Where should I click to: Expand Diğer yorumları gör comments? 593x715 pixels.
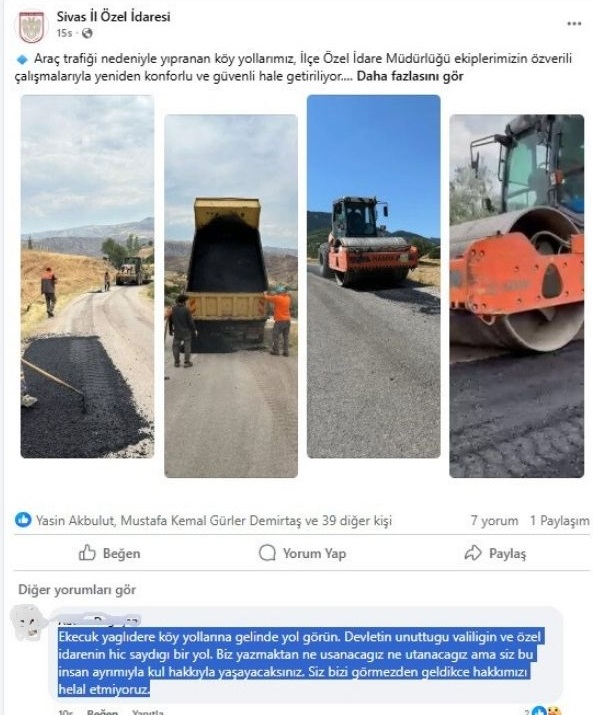point(77,590)
